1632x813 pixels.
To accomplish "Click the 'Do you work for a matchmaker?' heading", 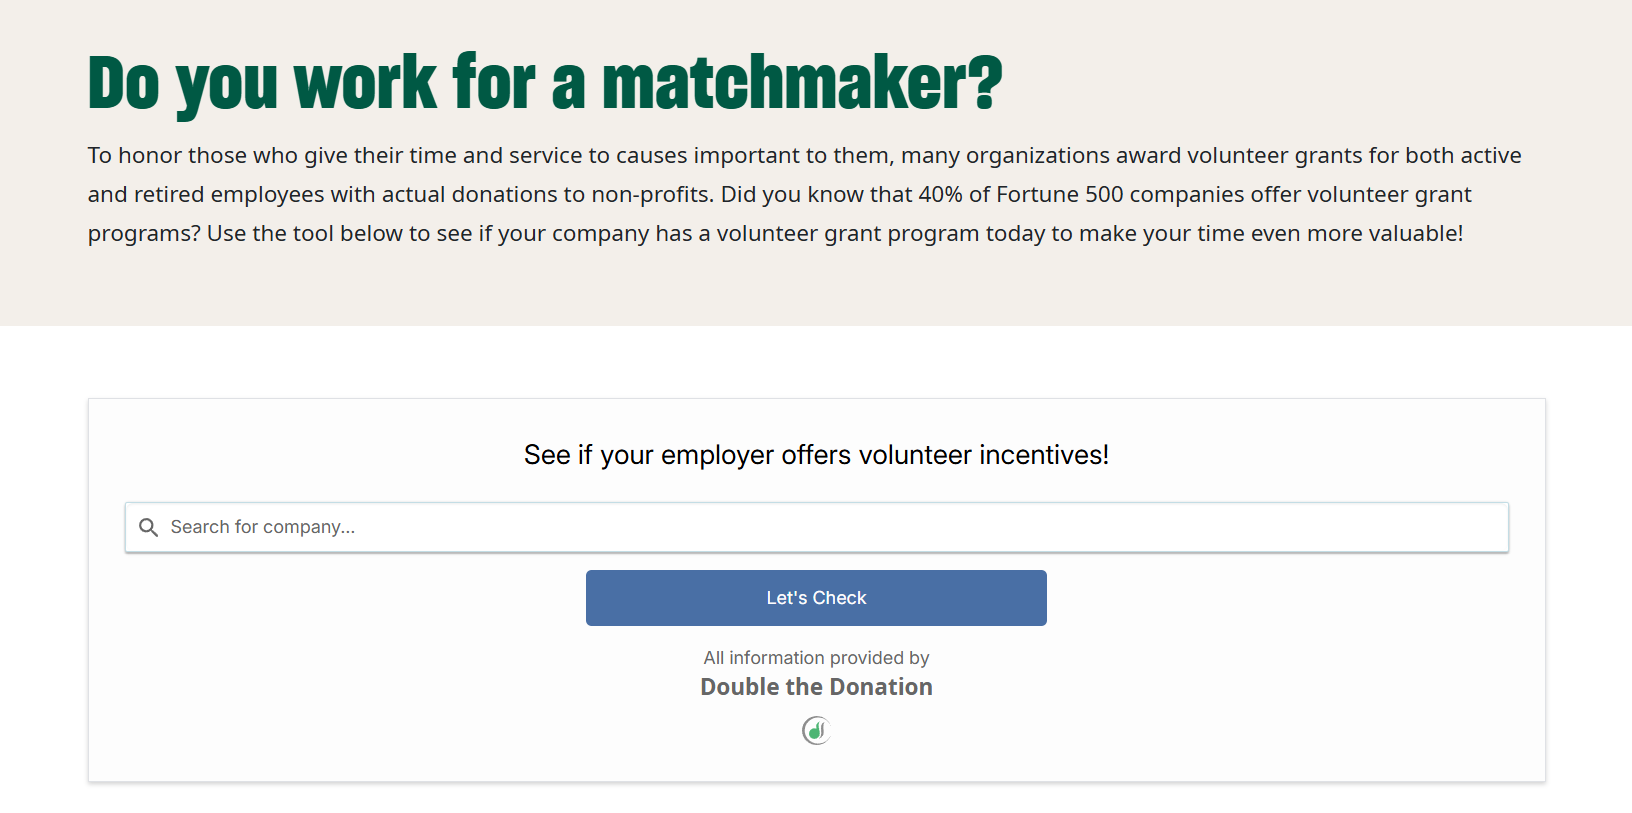I will click(x=545, y=84).
